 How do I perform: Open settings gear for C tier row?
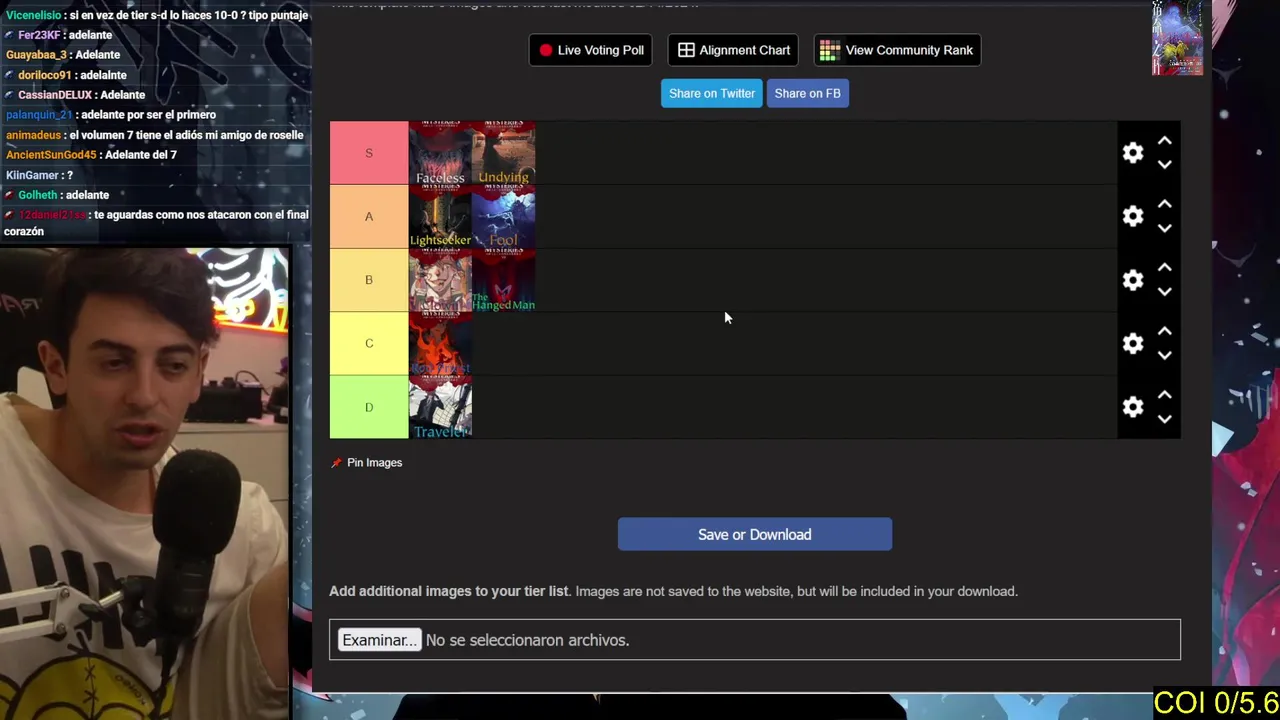[1132, 343]
